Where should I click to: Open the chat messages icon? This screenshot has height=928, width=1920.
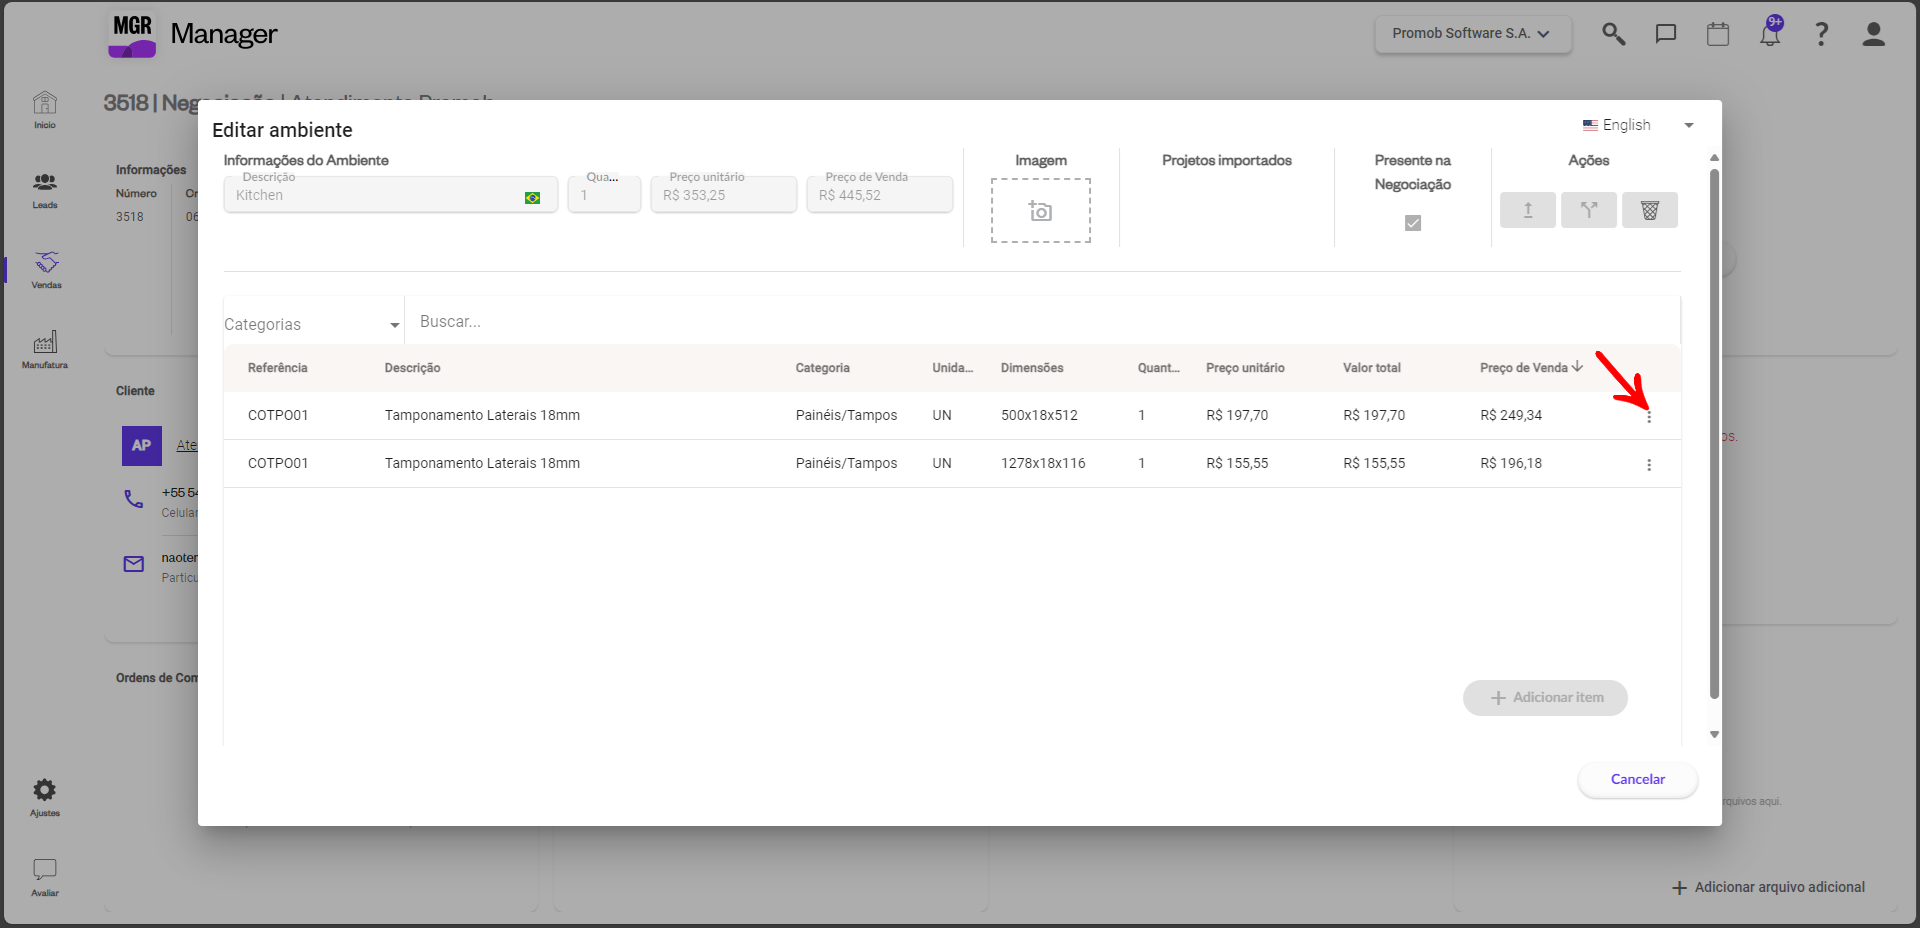(1665, 34)
